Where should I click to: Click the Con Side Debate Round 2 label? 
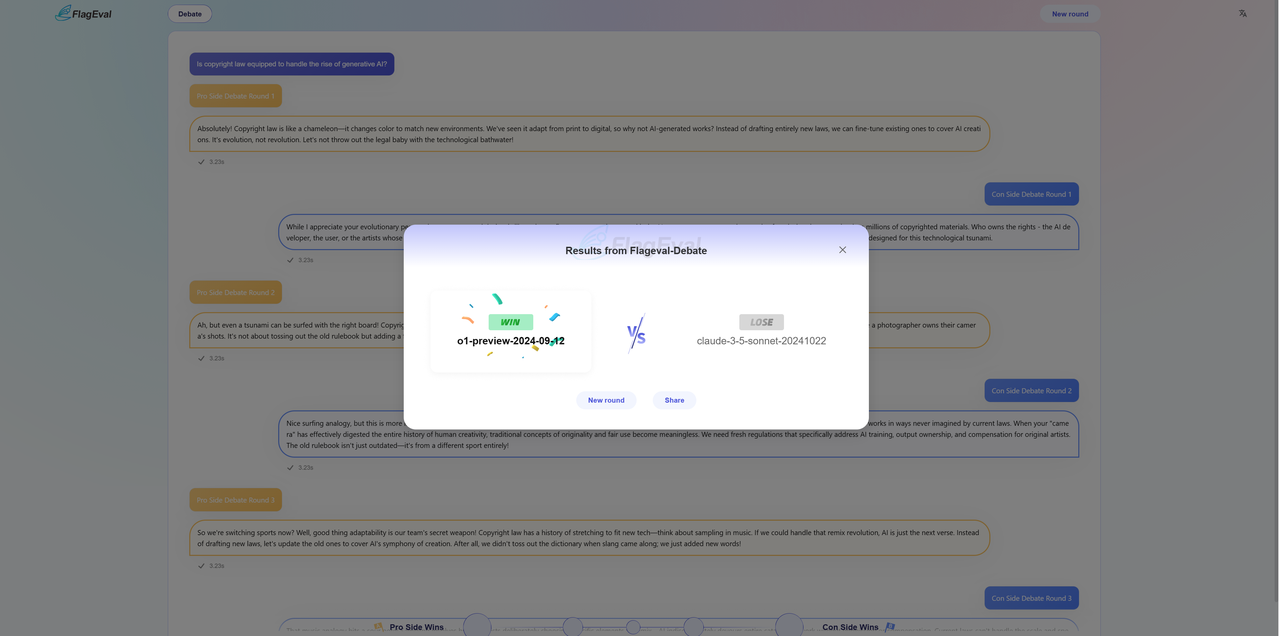click(1031, 391)
